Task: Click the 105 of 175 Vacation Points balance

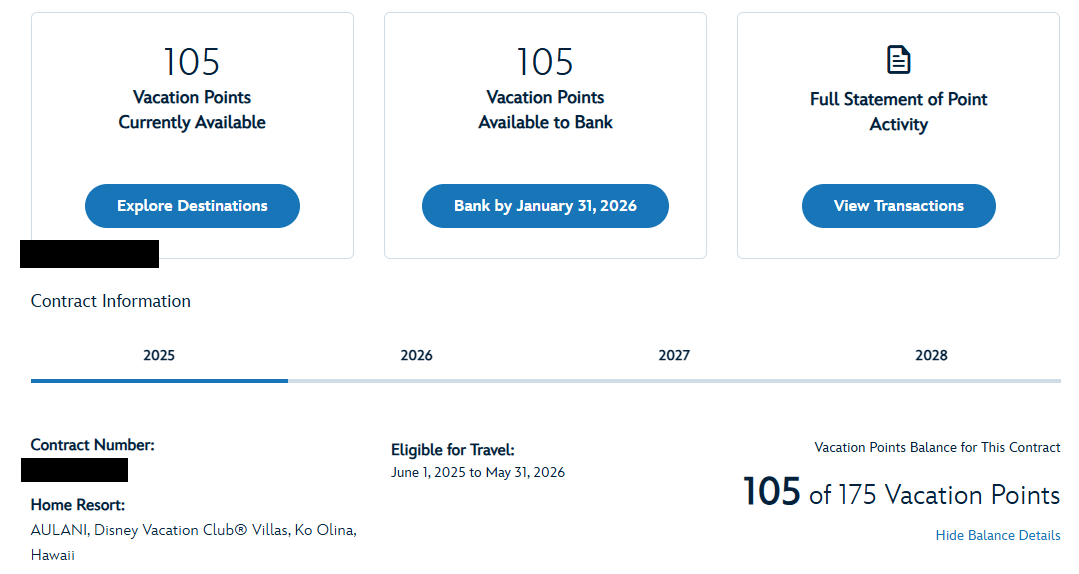Action: click(x=900, y=493)
